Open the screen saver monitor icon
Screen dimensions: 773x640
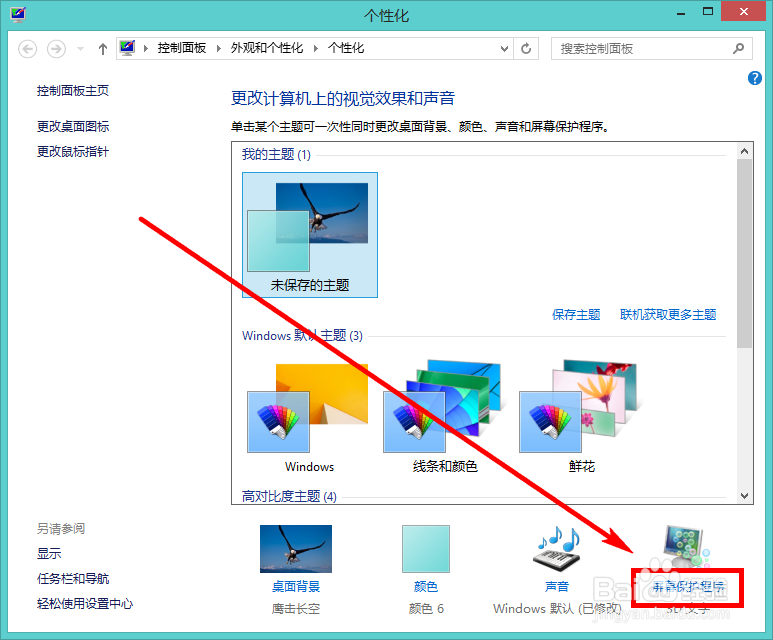tap(686, 546)
